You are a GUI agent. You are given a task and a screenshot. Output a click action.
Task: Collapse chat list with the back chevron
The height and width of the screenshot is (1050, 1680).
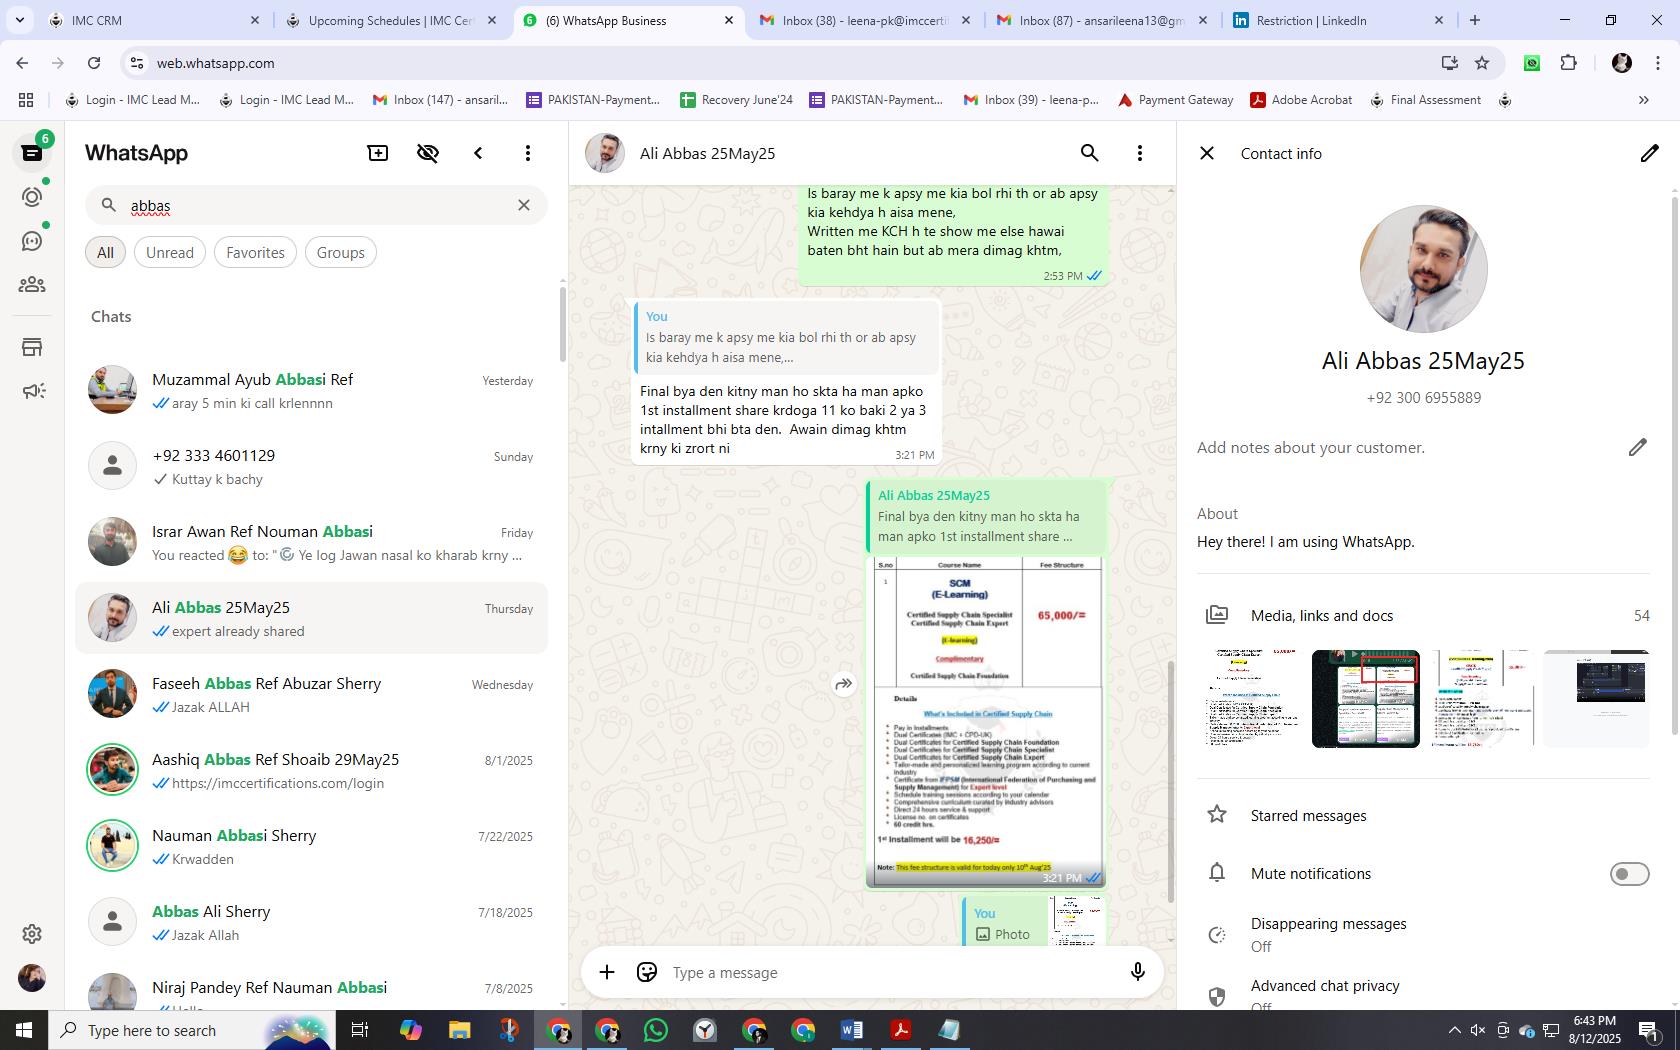point(478,153)
